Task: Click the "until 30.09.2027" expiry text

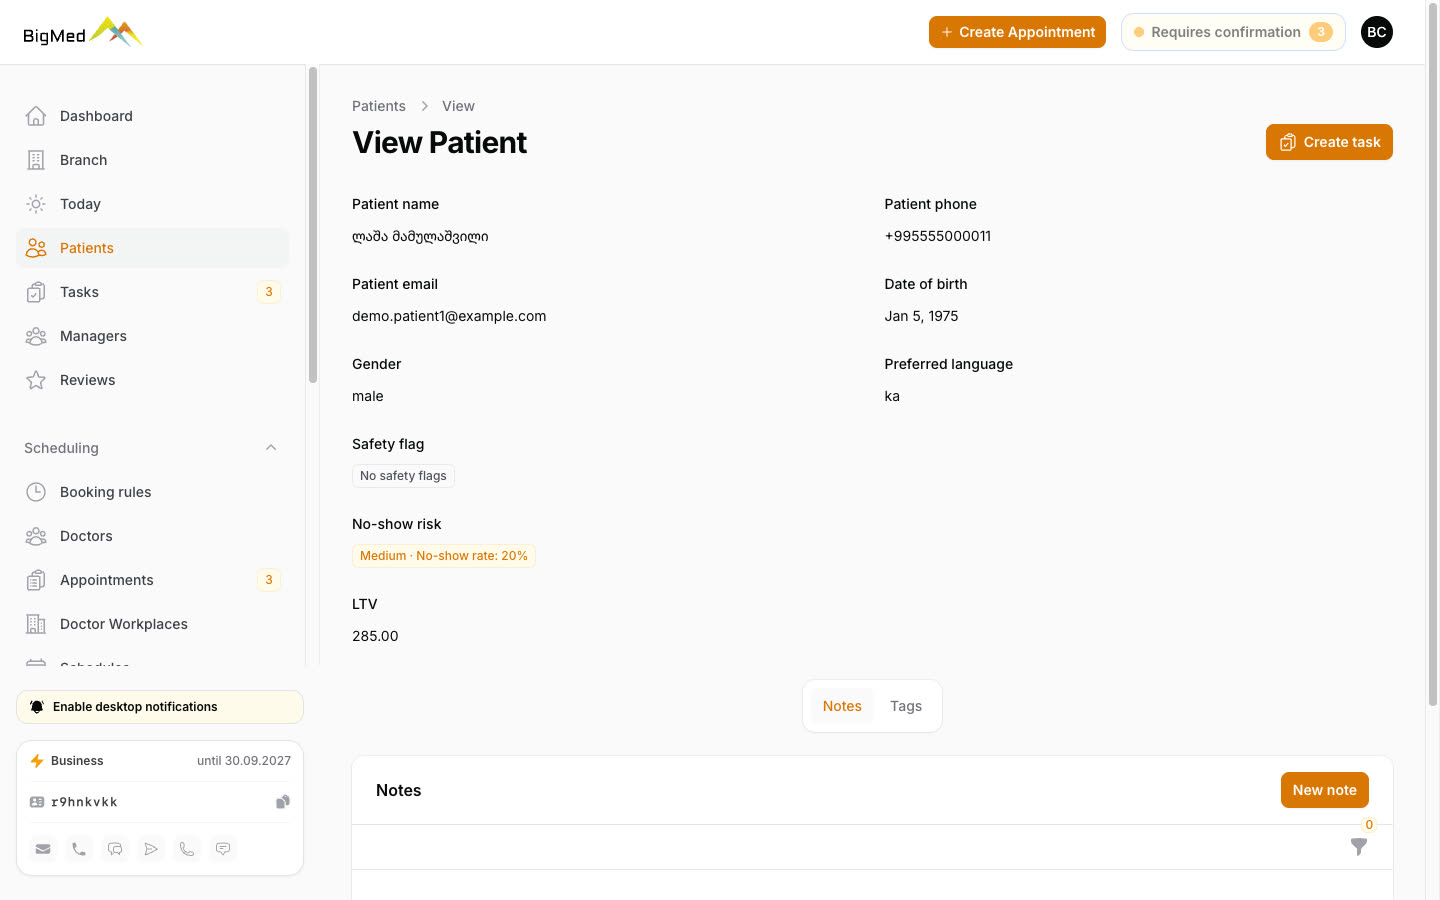Action: [x=244, y=761]
